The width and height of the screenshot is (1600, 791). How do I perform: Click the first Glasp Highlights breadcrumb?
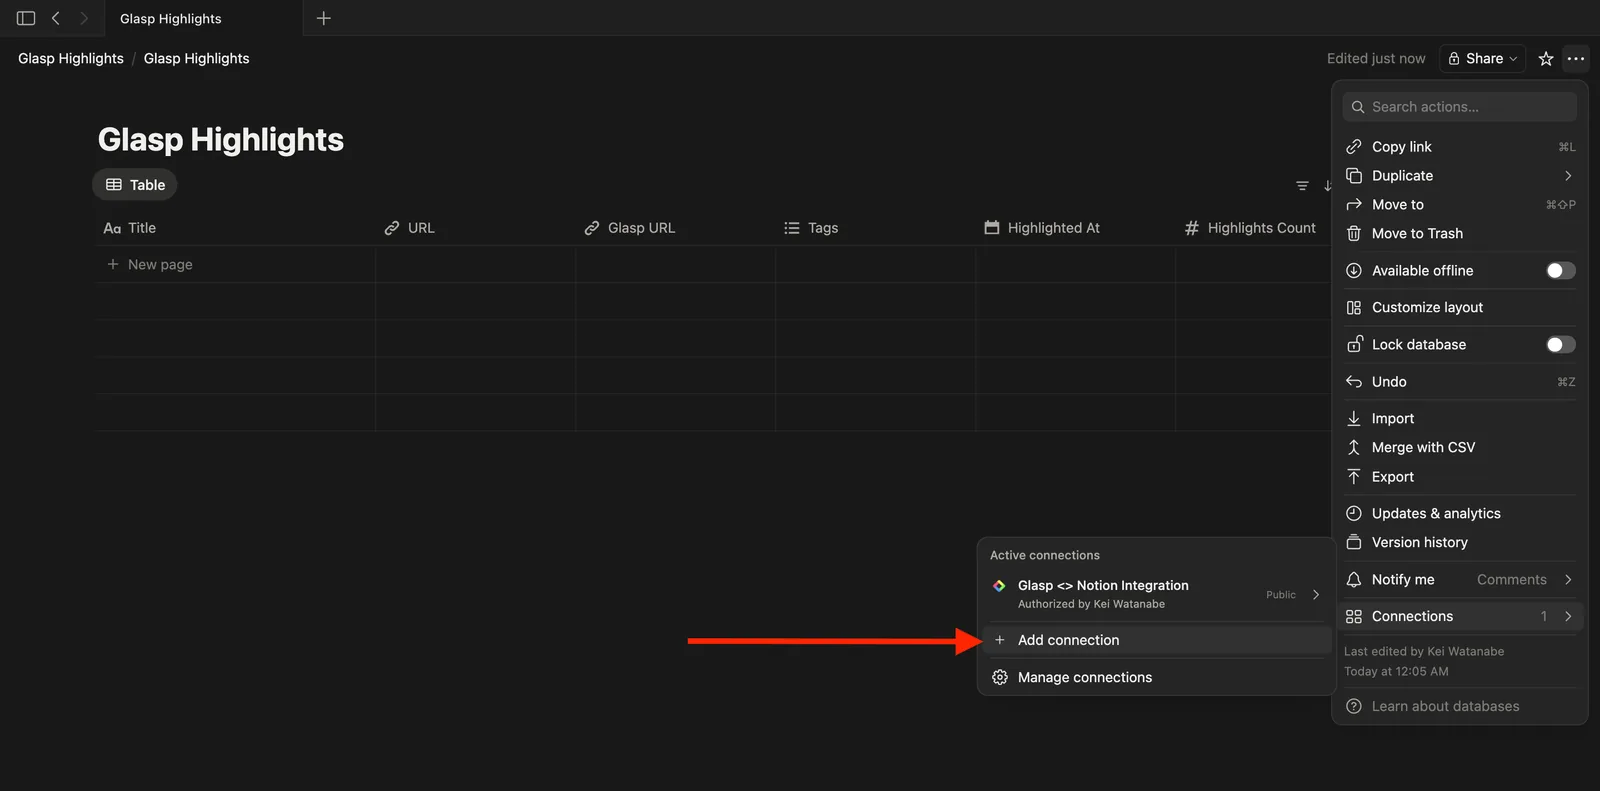coord(71,59)
